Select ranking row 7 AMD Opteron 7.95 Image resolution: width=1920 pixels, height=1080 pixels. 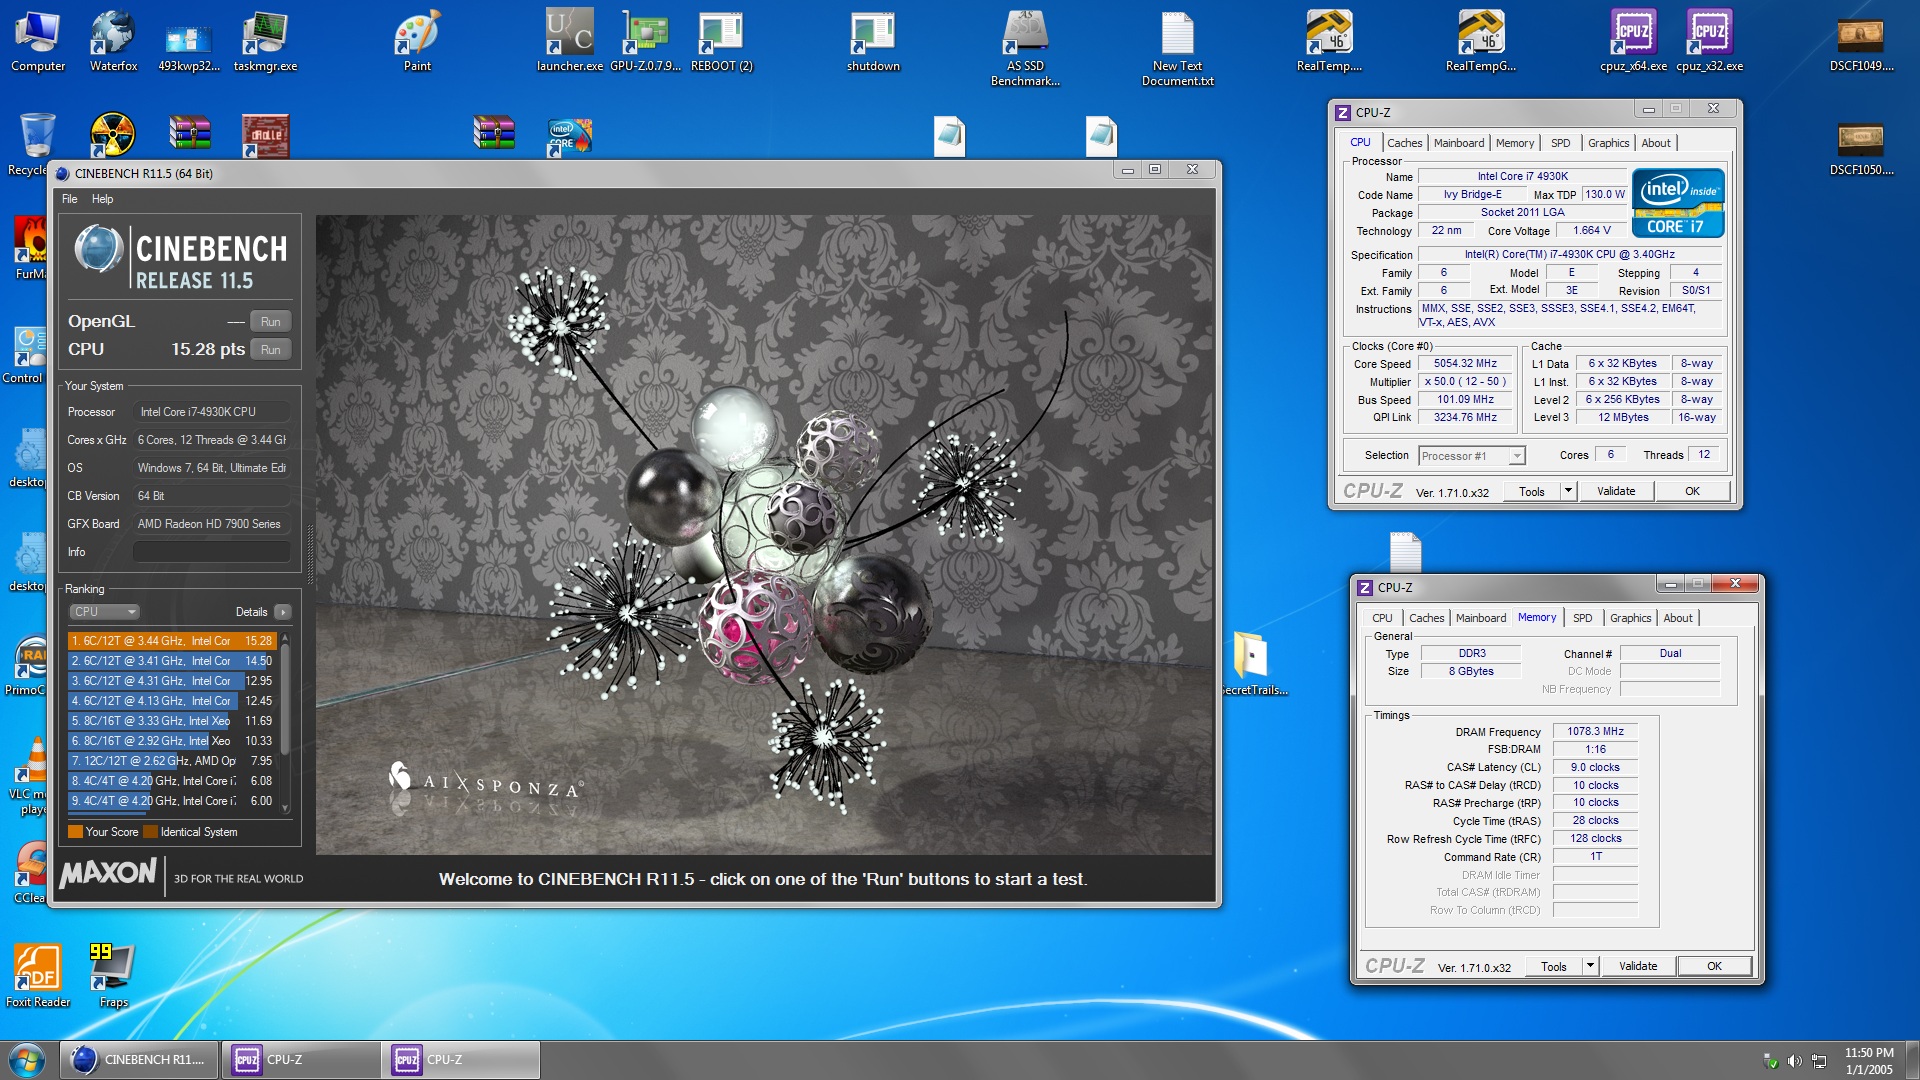(x=172, y=761)
